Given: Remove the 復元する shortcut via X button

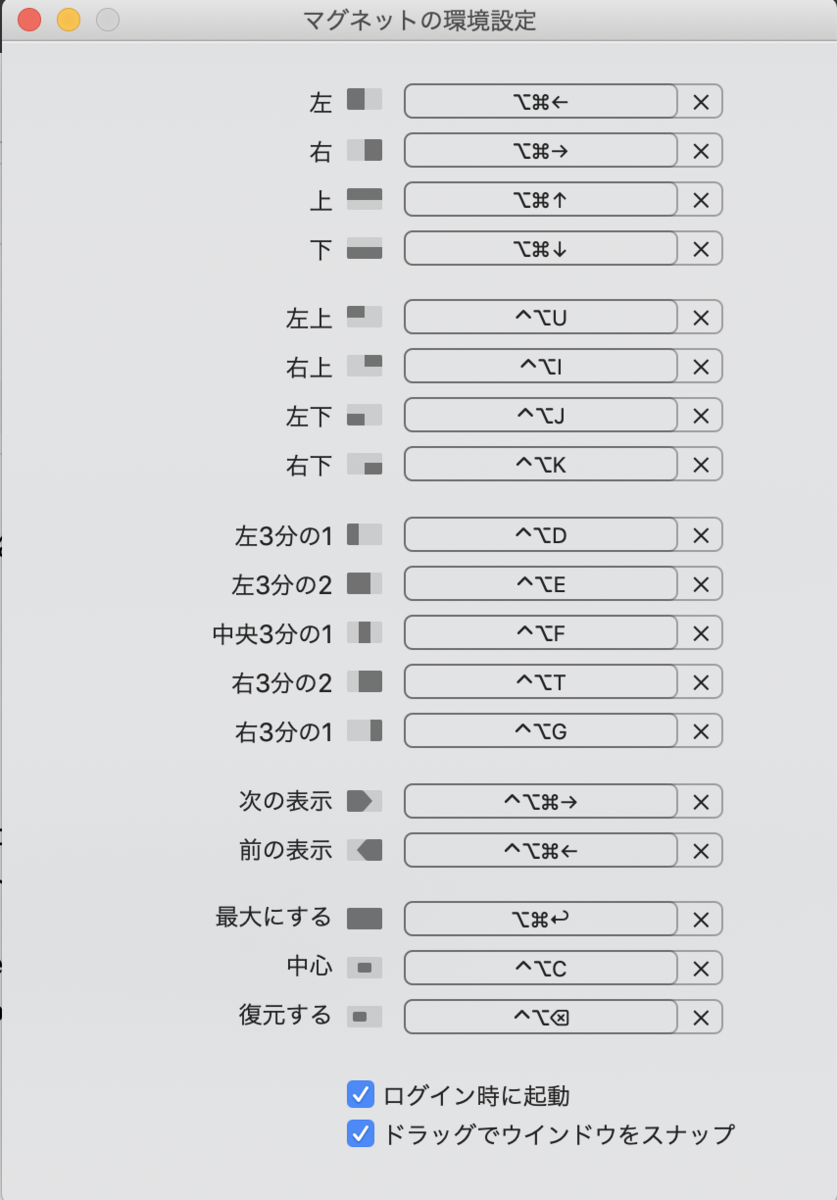Looking at the screenshot, I should click(701, 1016).
